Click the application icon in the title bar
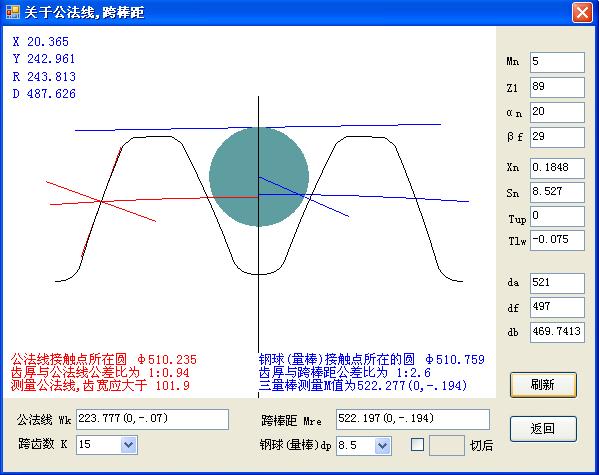 click(13, 12)
